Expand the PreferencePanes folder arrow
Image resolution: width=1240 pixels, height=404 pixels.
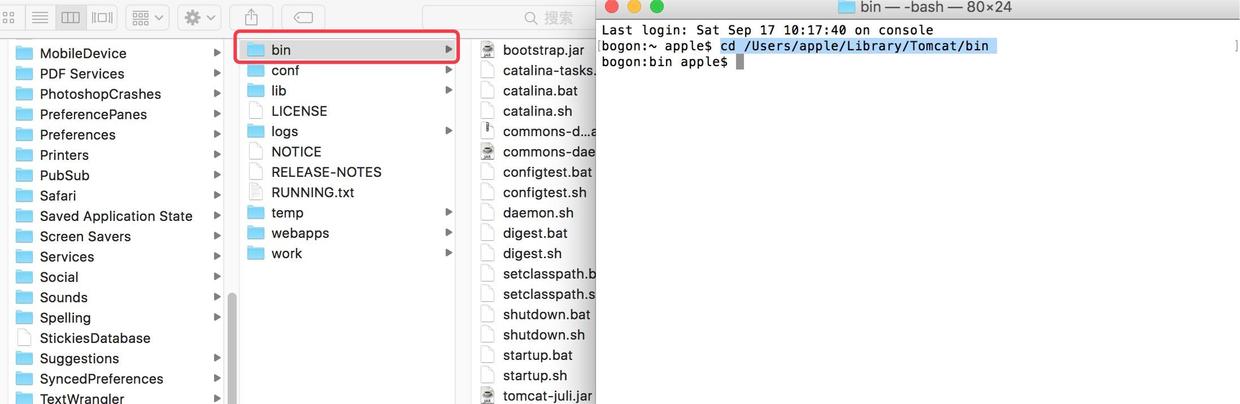click(x=217, y=114)
